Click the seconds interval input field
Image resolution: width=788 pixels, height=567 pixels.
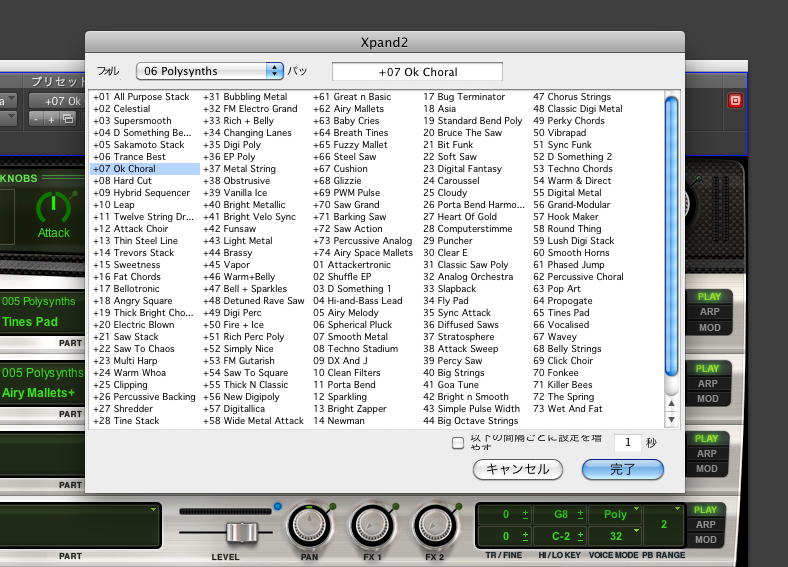[628, 442]
